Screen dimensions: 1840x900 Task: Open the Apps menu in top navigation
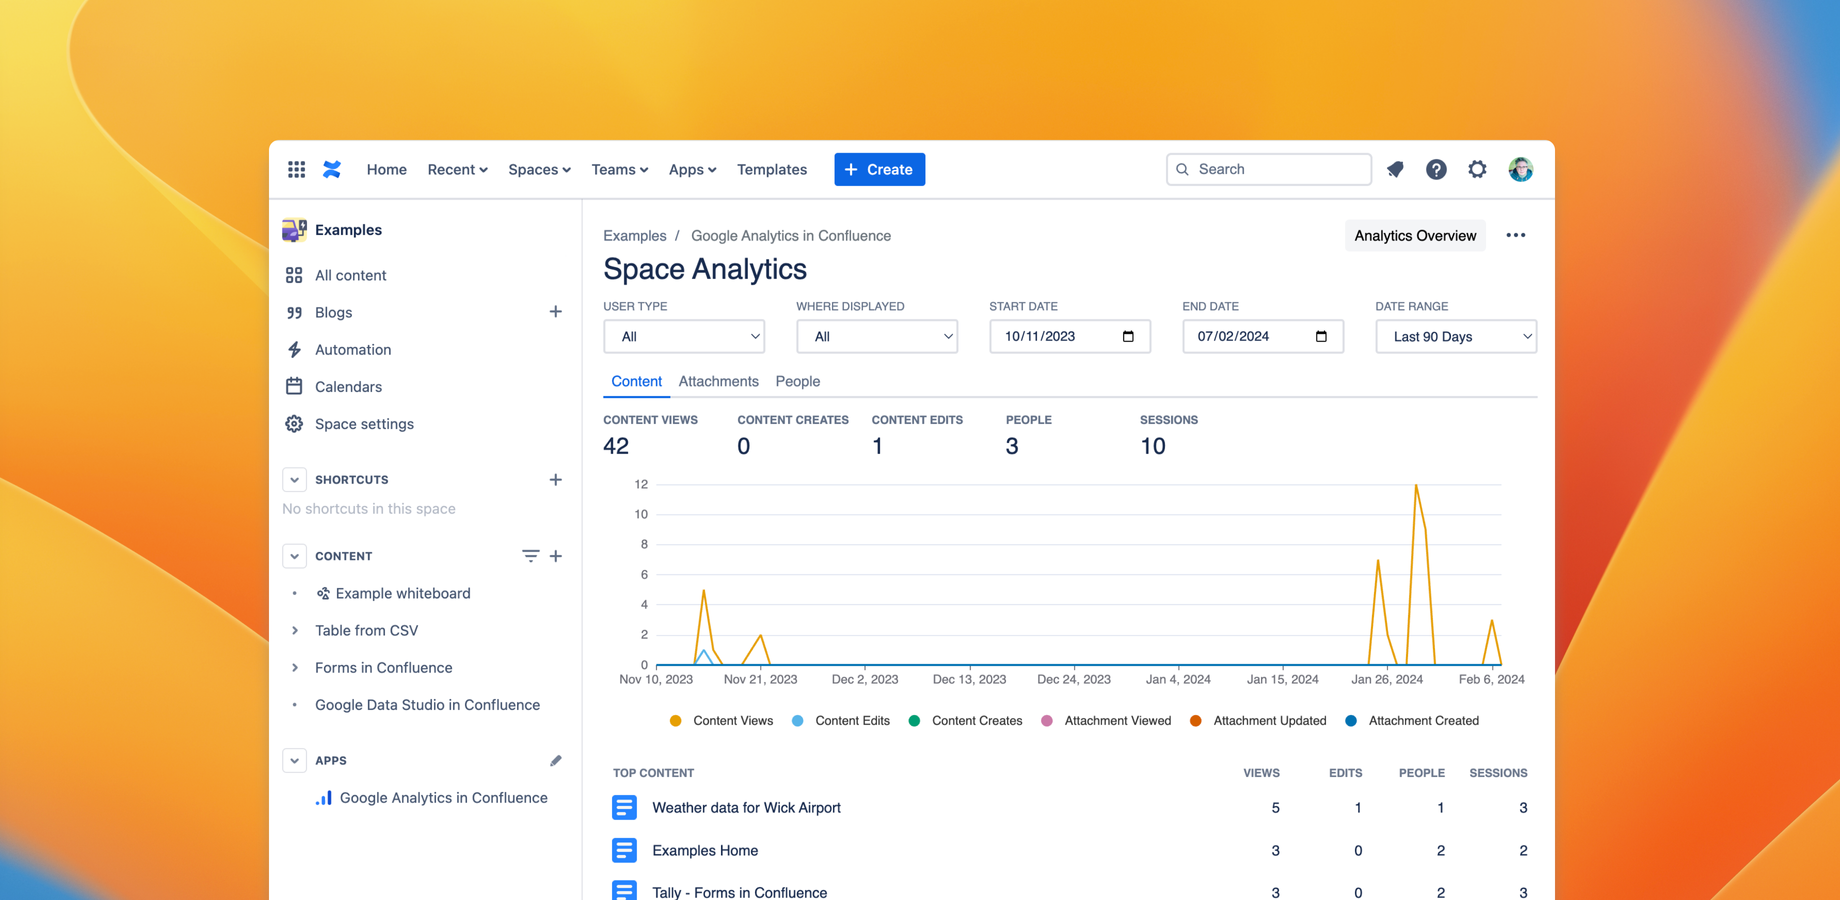[692, 170]
